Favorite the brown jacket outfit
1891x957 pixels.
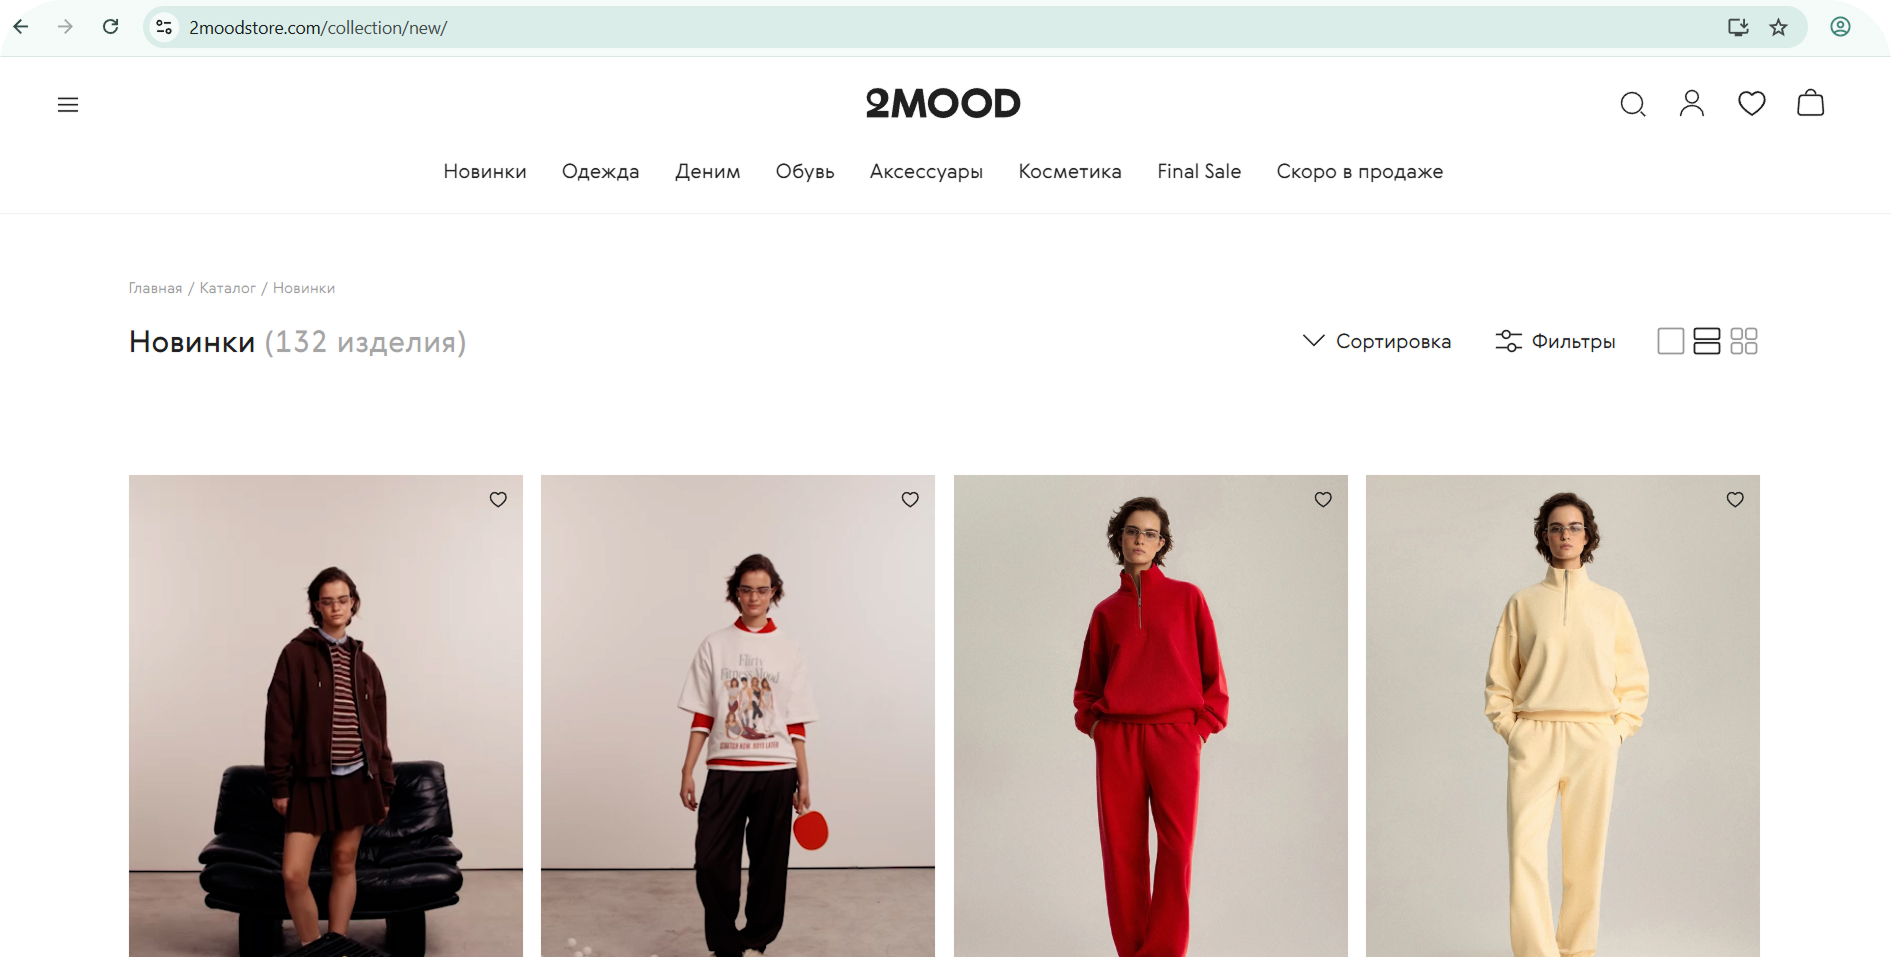click(x=498, y=499)
